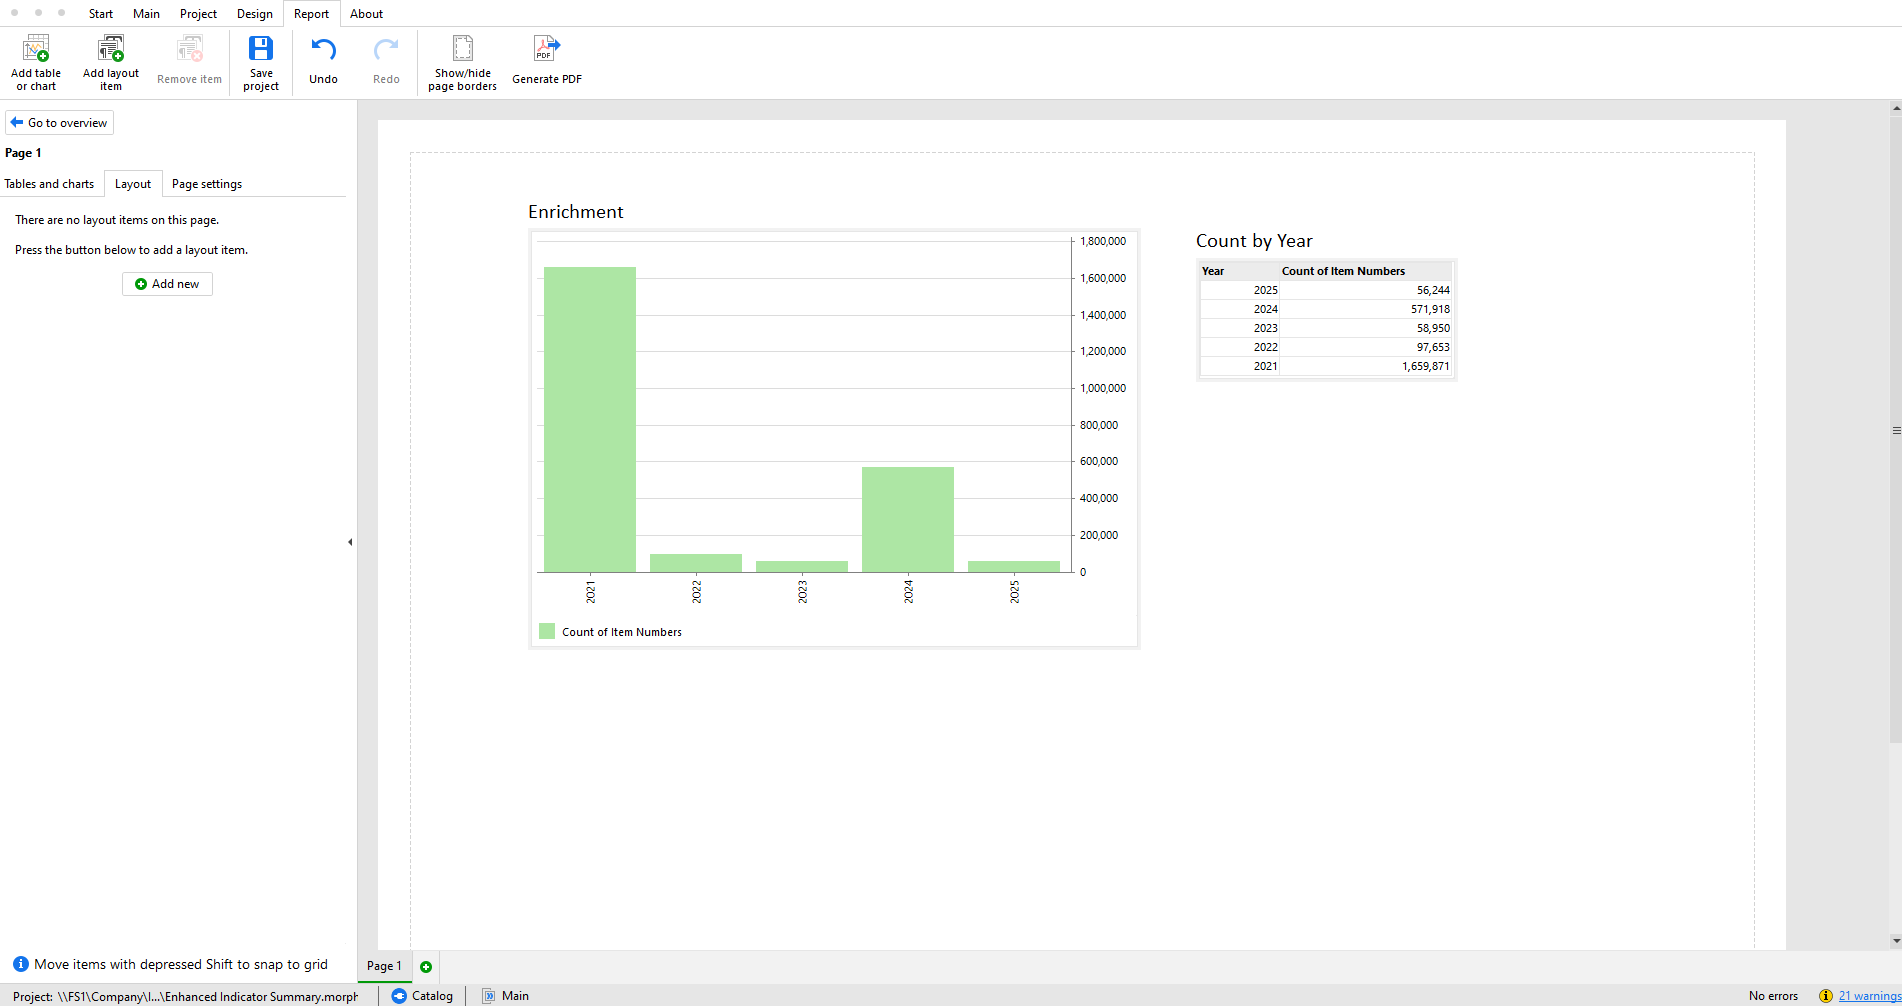Click the green Count of Item Numbers legend swatch
Viewport: 1902px width, 1006px height.
point(547,631)
